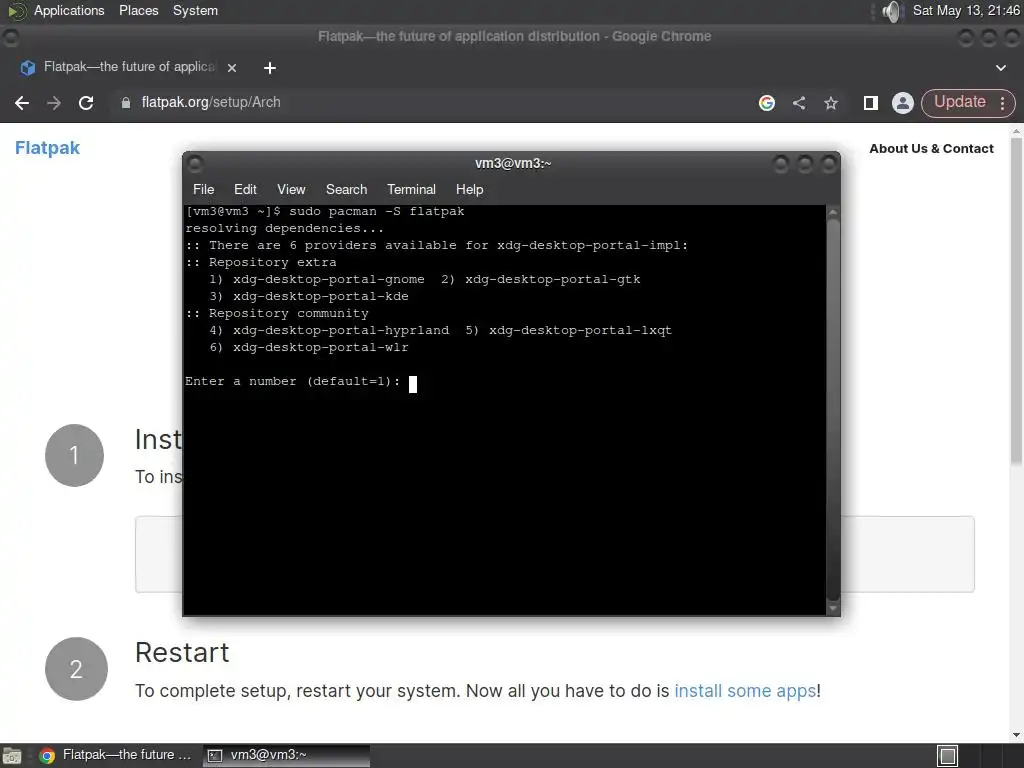The height and width of the screenshot is (768, 1024).
Task: Open a new Chrome tab
Action: click(x=270, y=68)
